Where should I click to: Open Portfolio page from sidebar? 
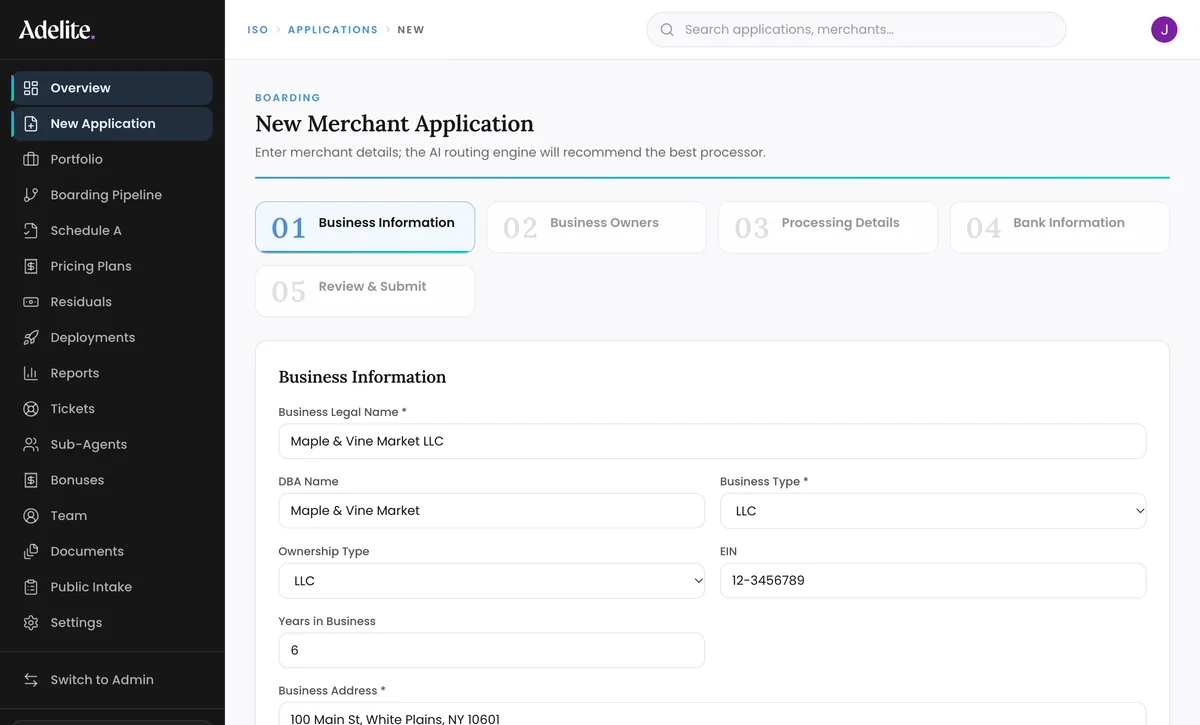tap(112, 159)
